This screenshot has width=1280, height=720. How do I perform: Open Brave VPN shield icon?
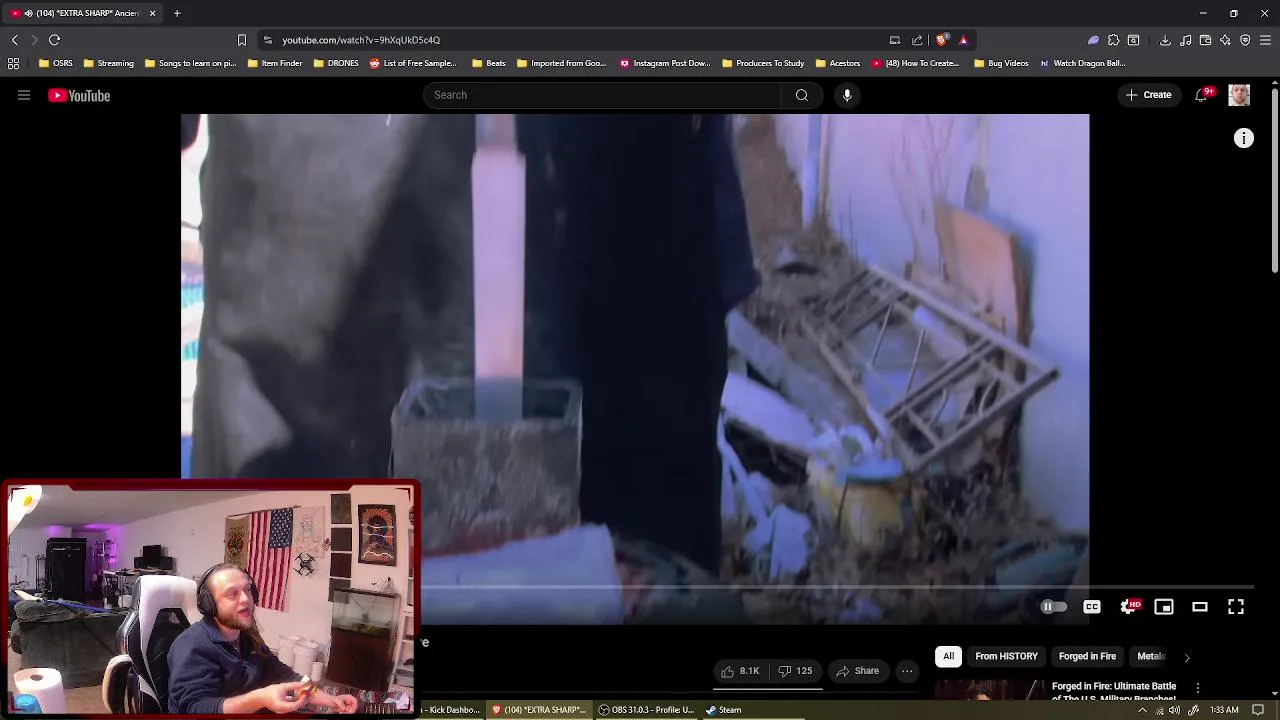pyautogui.click(x=1245, y=40)
